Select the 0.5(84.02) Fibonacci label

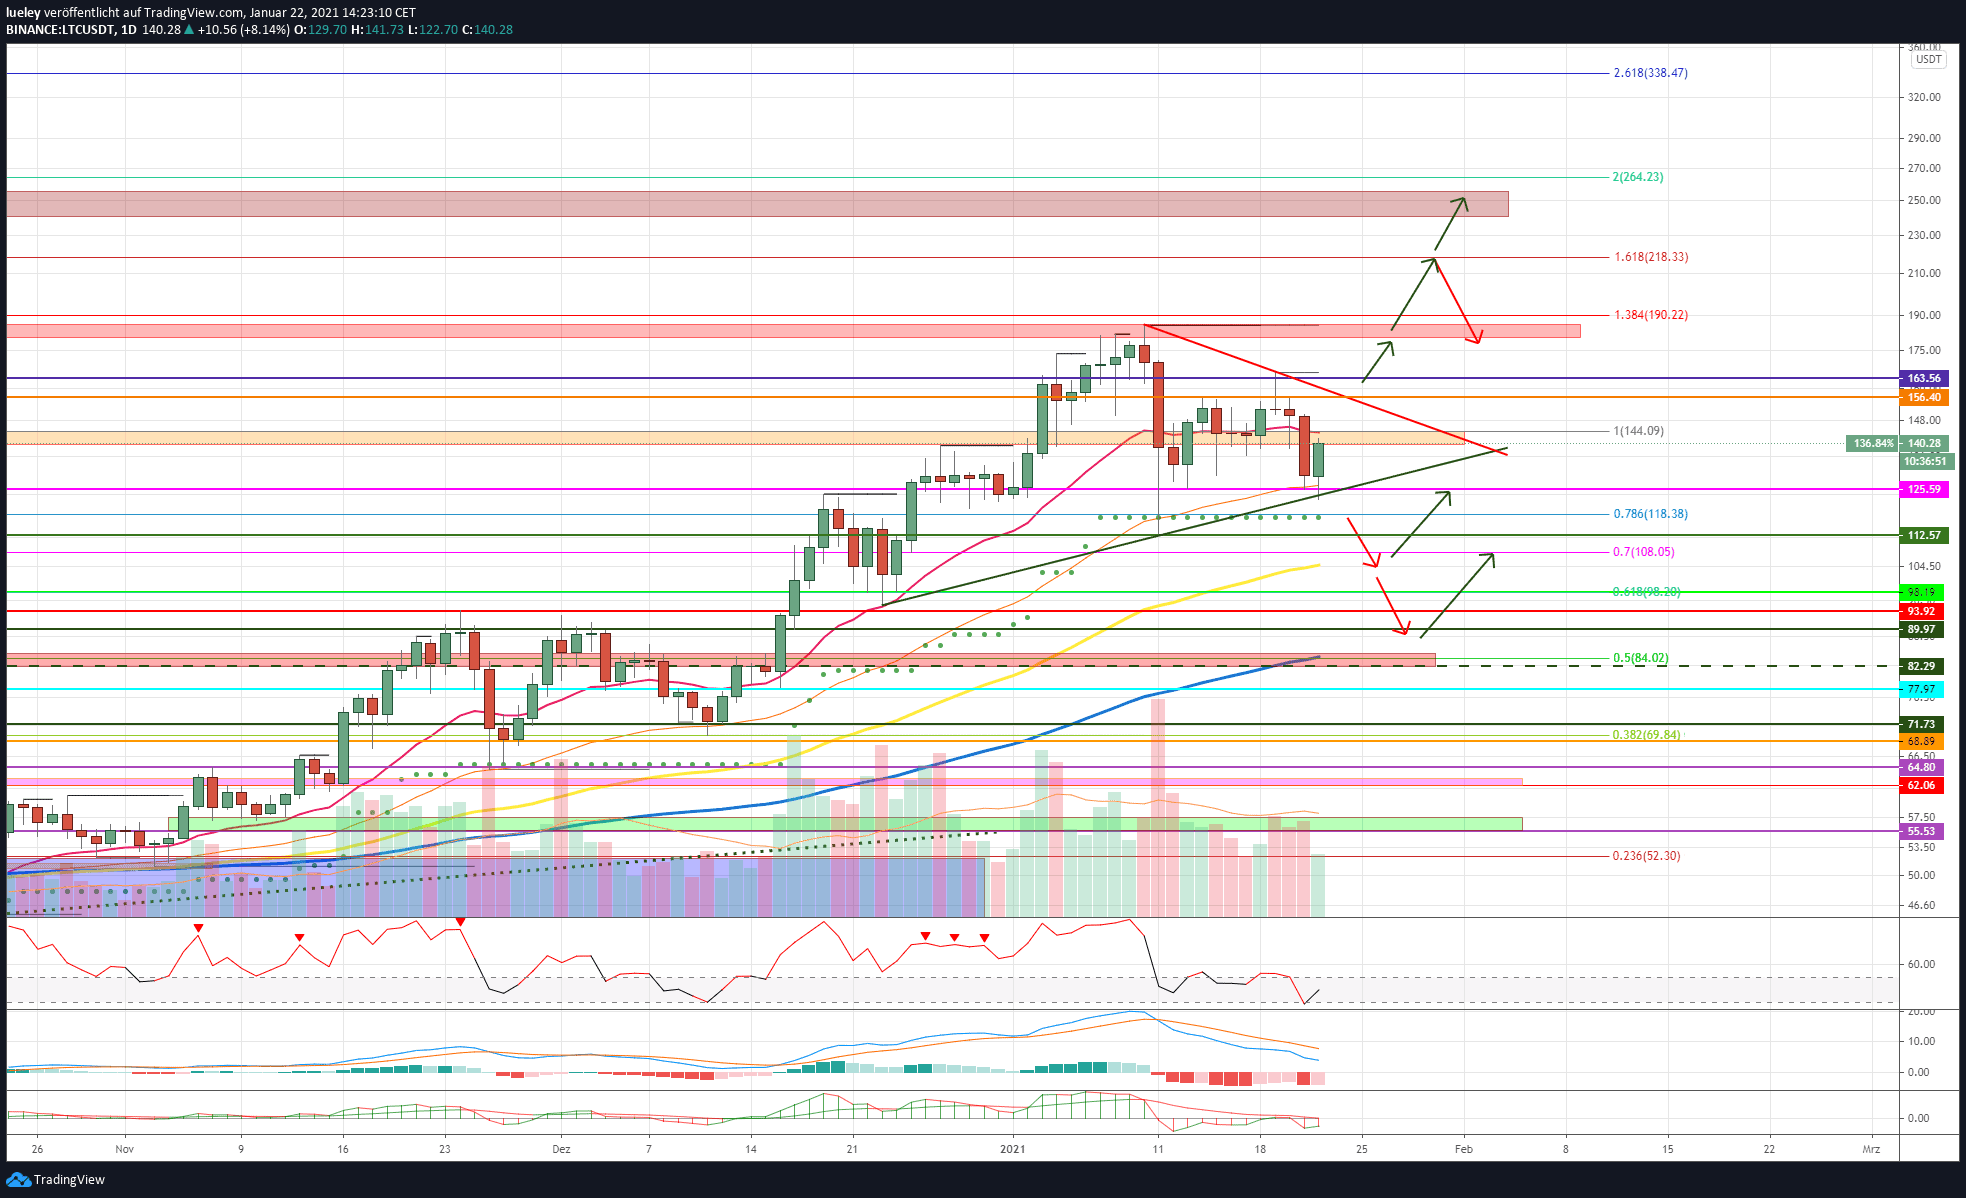[1640, 658]
